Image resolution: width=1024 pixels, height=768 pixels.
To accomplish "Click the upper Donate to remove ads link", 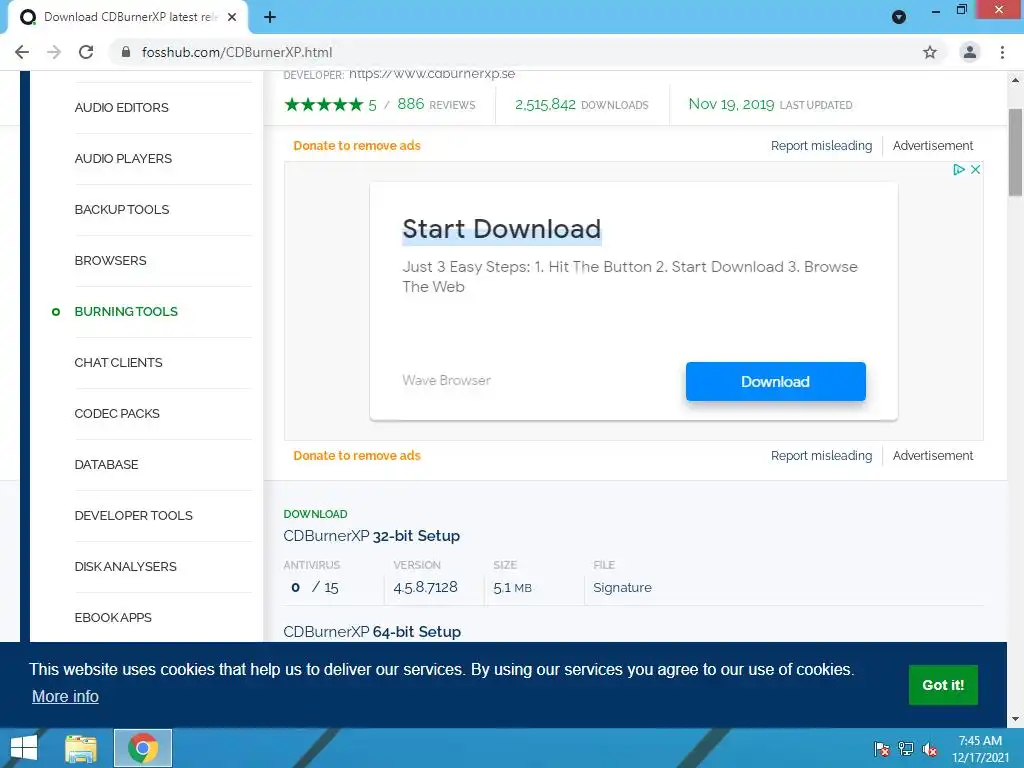I will point(357,146).
